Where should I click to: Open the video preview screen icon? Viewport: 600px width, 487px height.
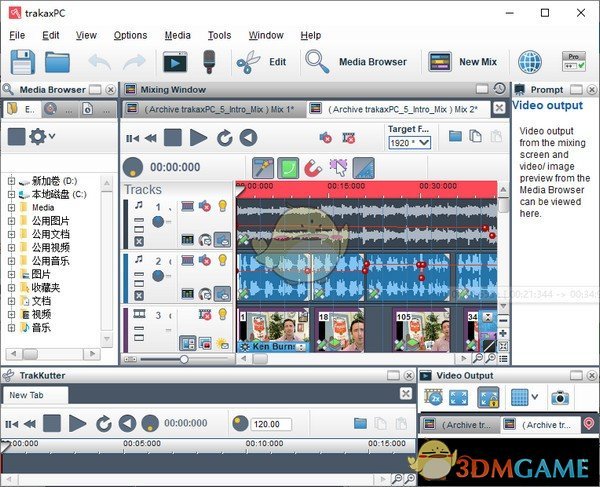(175, 62)
